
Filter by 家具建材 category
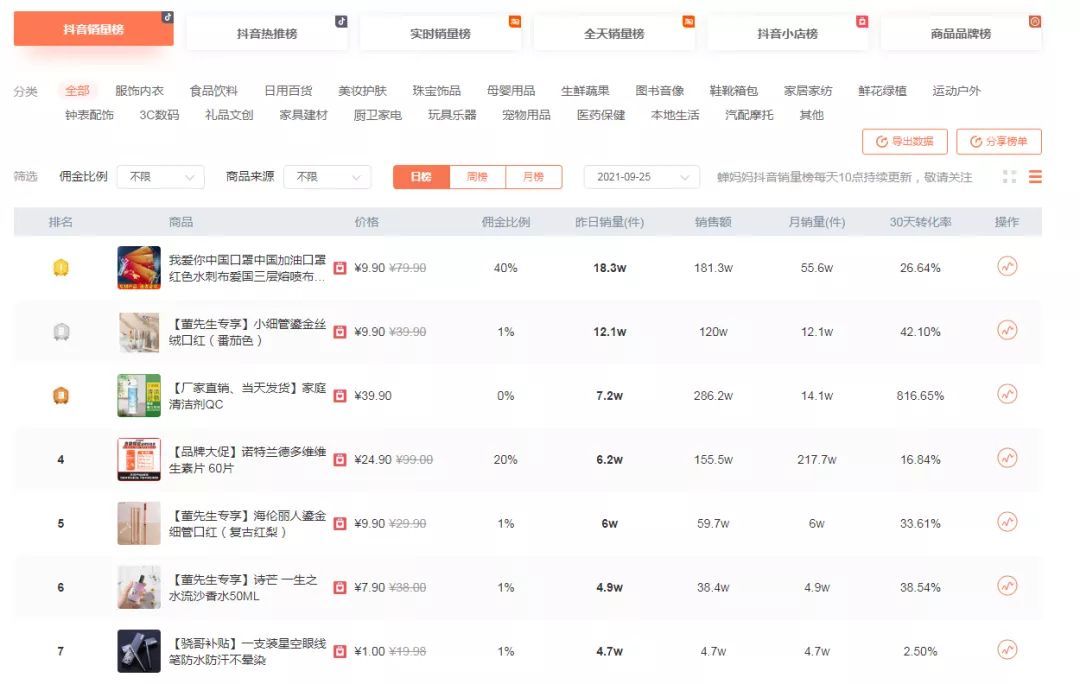click(x=304, y=114)
